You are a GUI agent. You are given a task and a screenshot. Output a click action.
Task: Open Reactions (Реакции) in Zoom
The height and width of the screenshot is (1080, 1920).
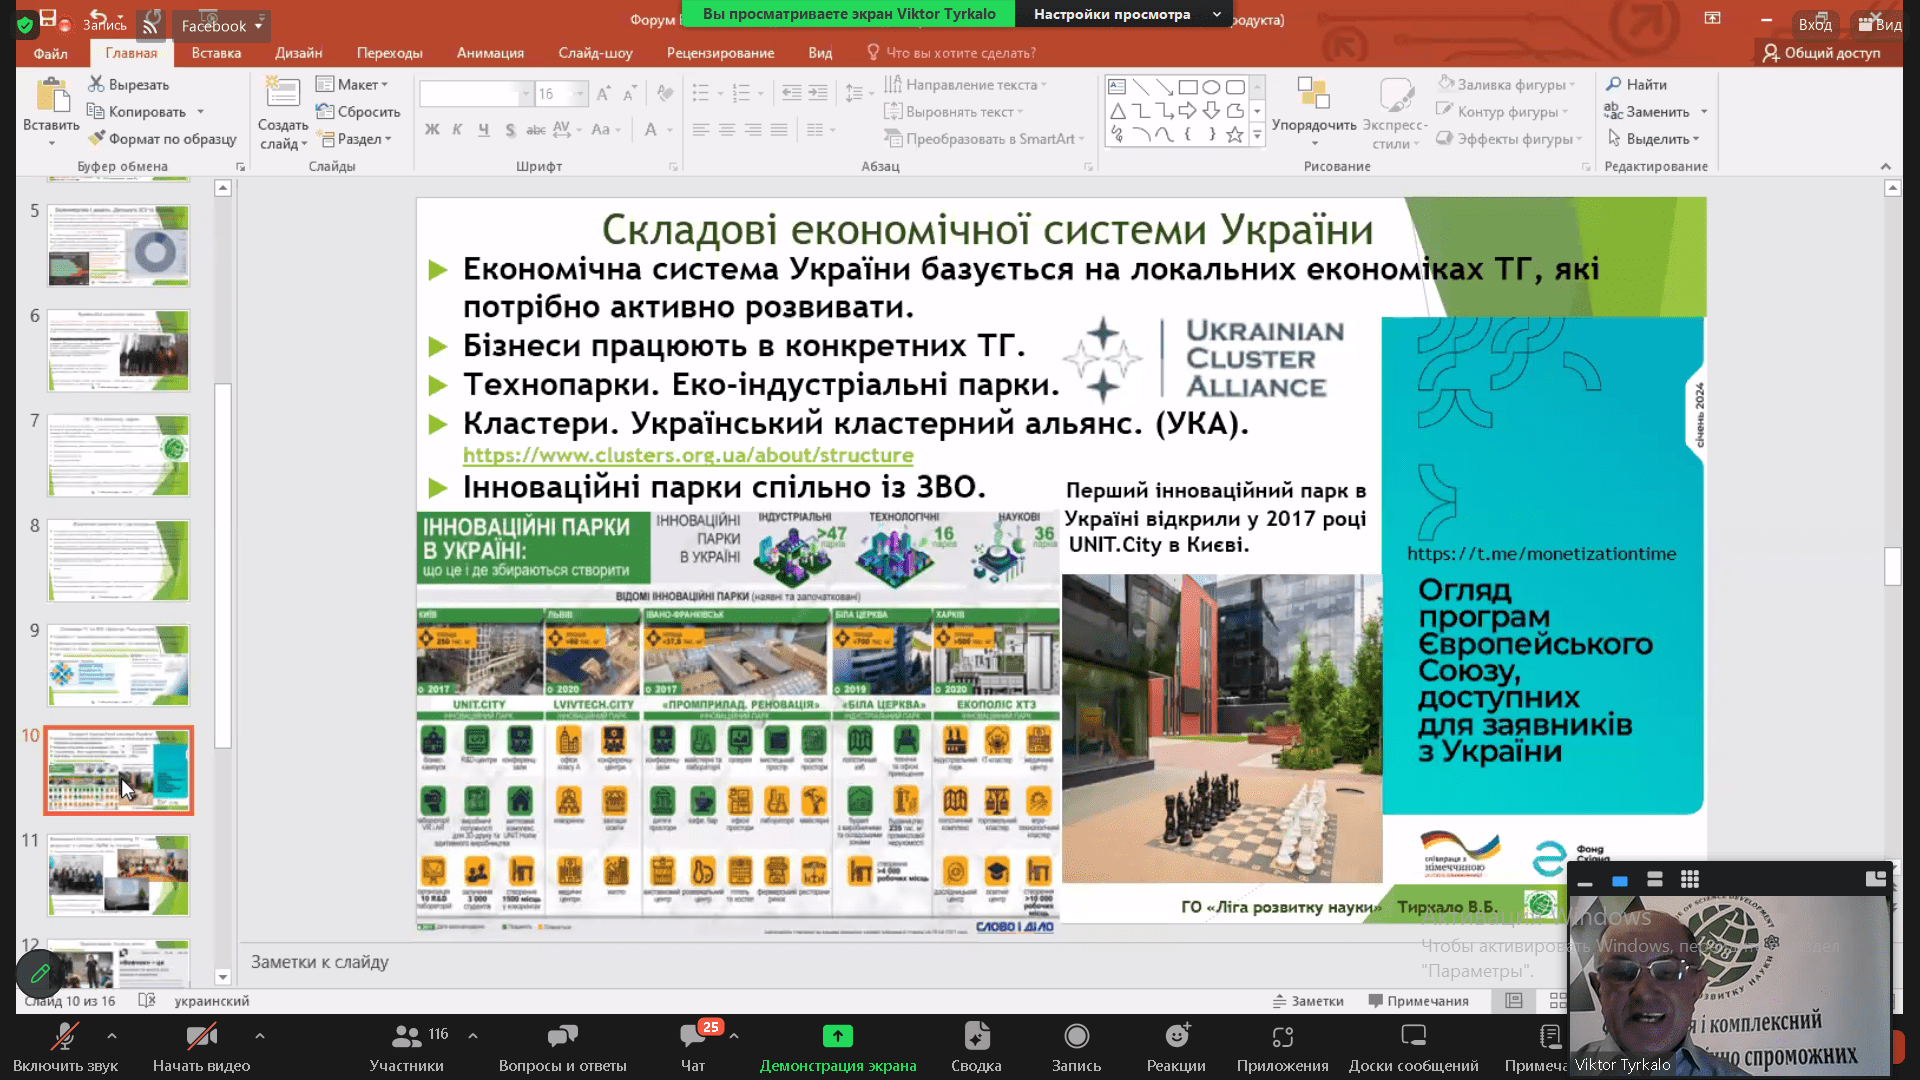tap(1176, 1047)
